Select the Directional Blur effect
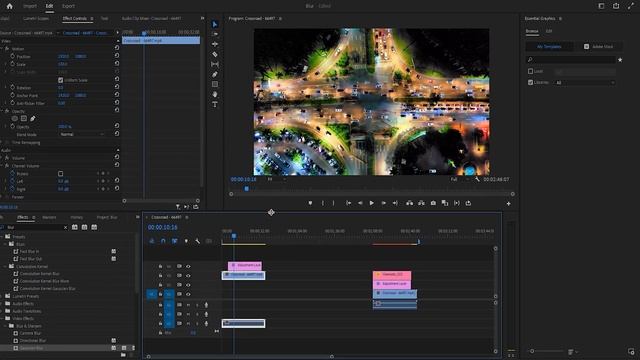The width and height of the screenshot is (640, 360). click(33, 340)
